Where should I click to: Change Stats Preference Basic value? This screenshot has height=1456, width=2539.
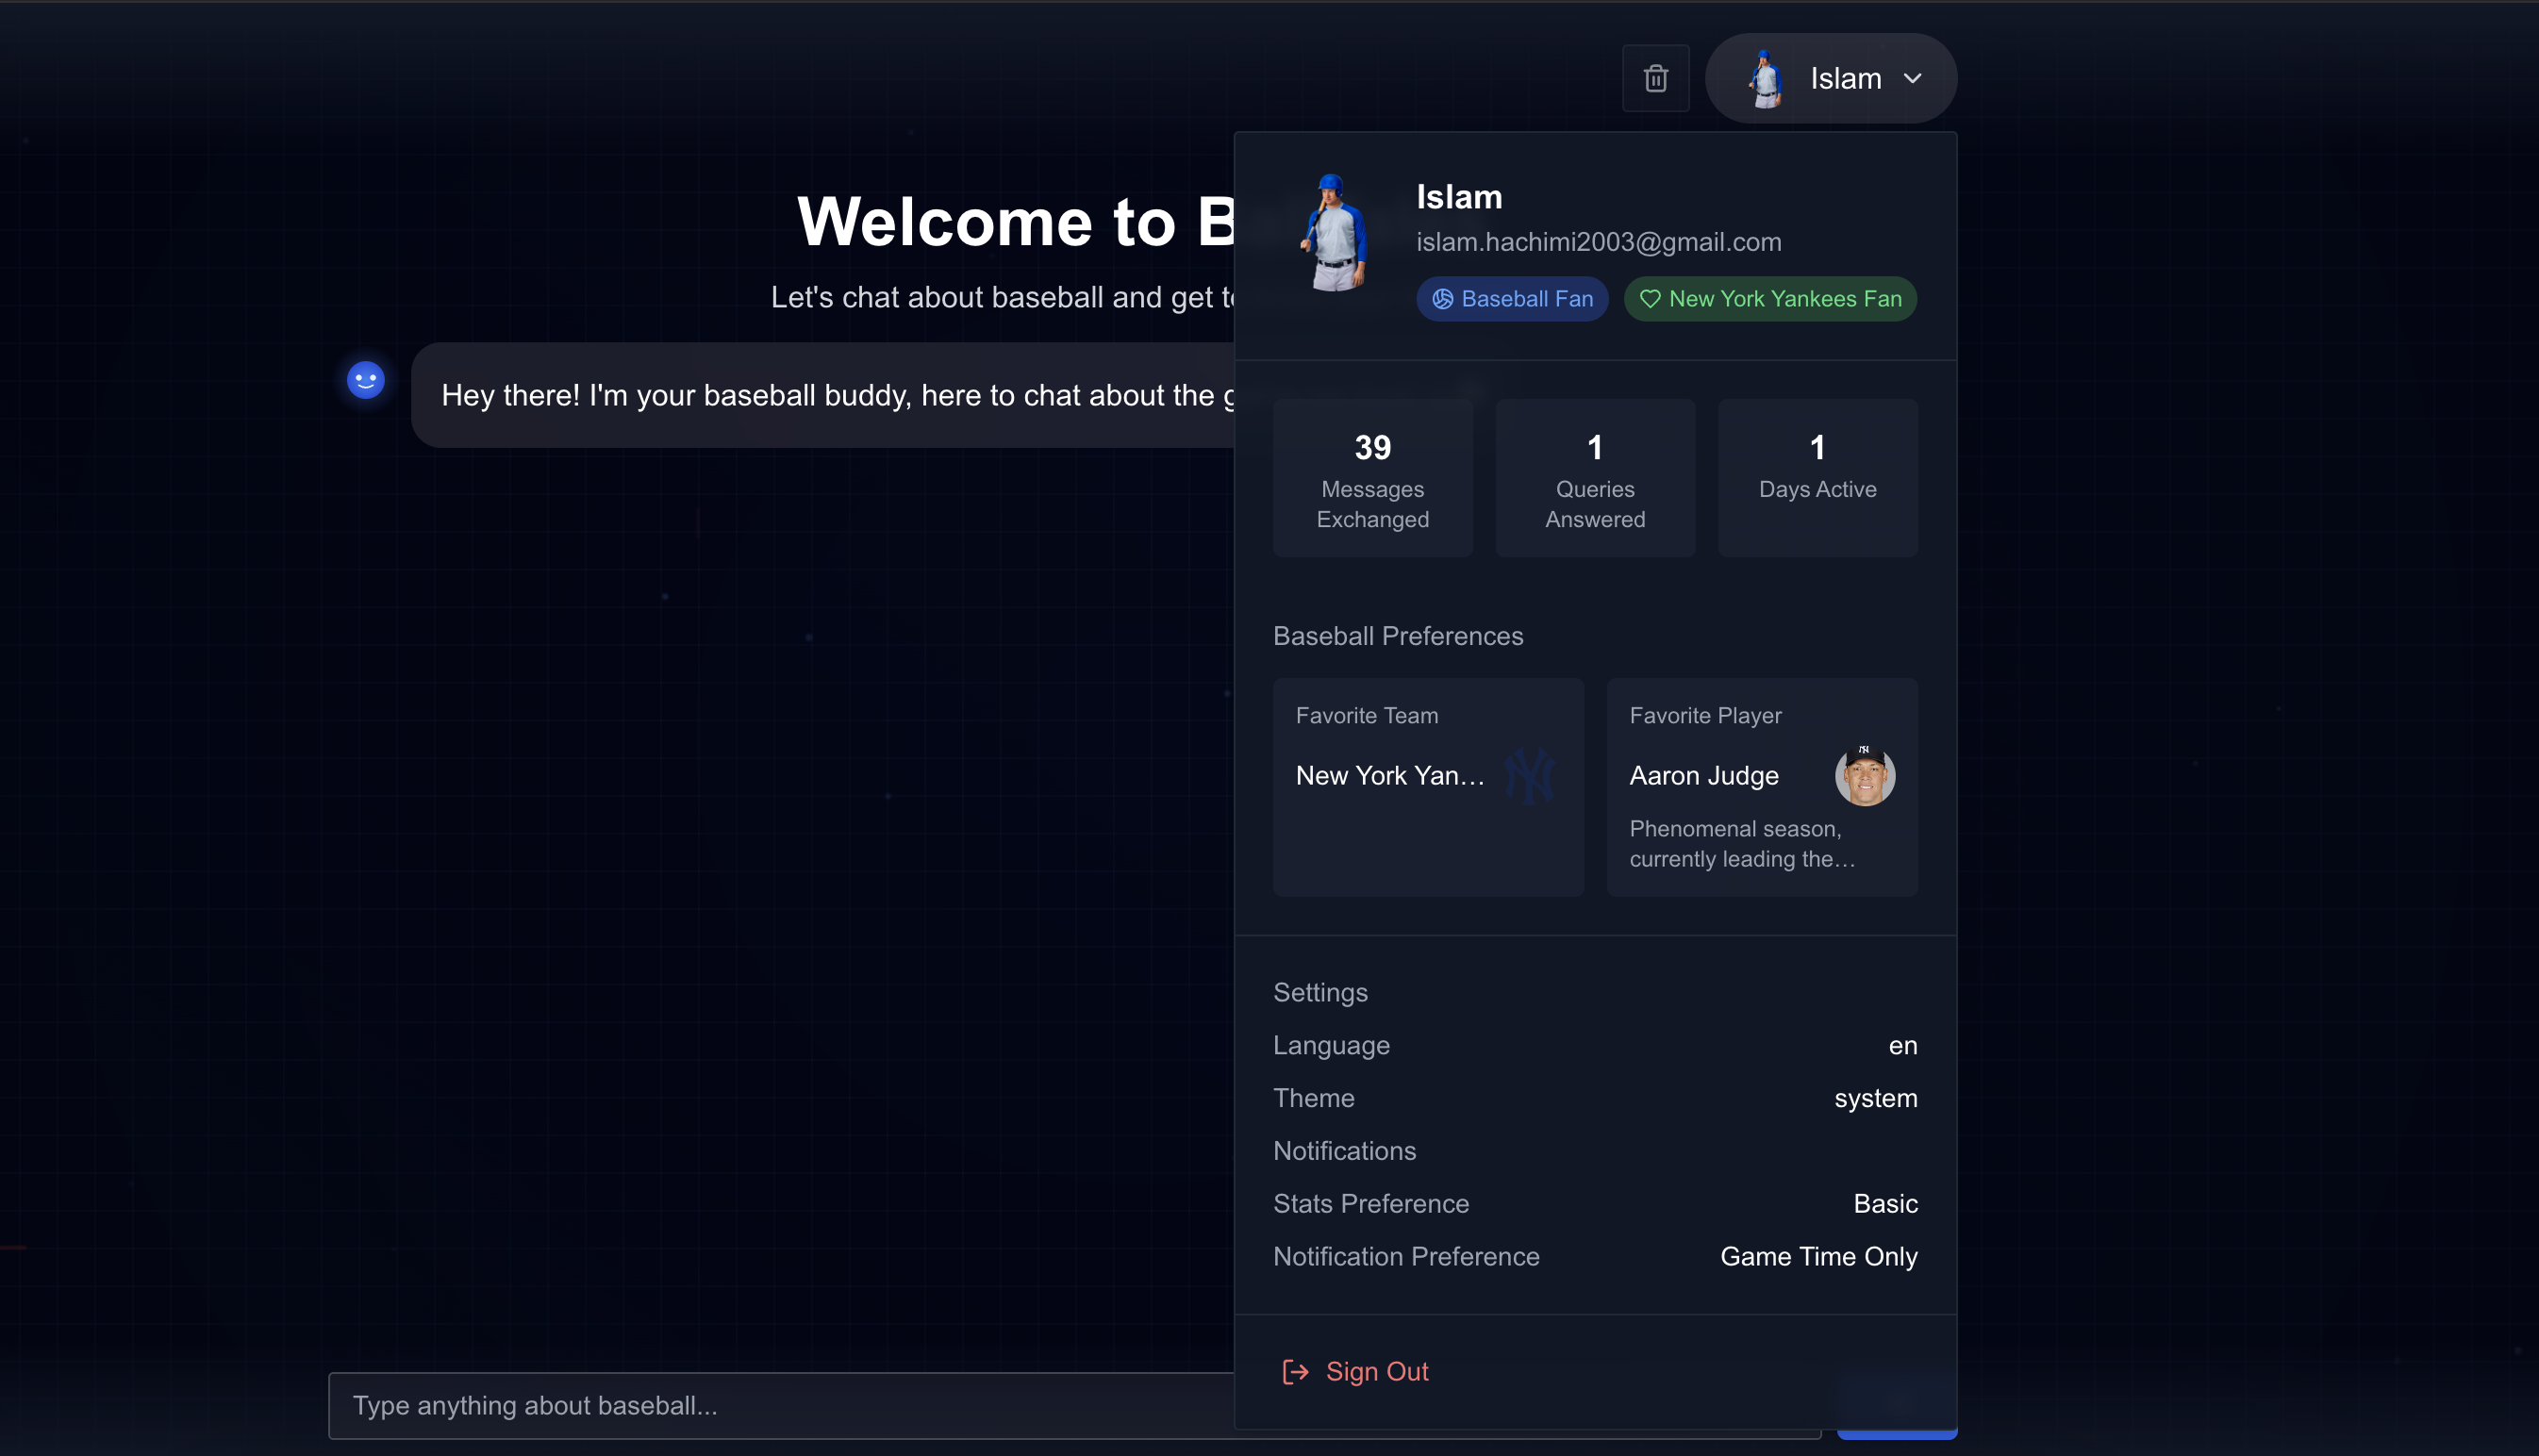[x=1884, y=1203]
